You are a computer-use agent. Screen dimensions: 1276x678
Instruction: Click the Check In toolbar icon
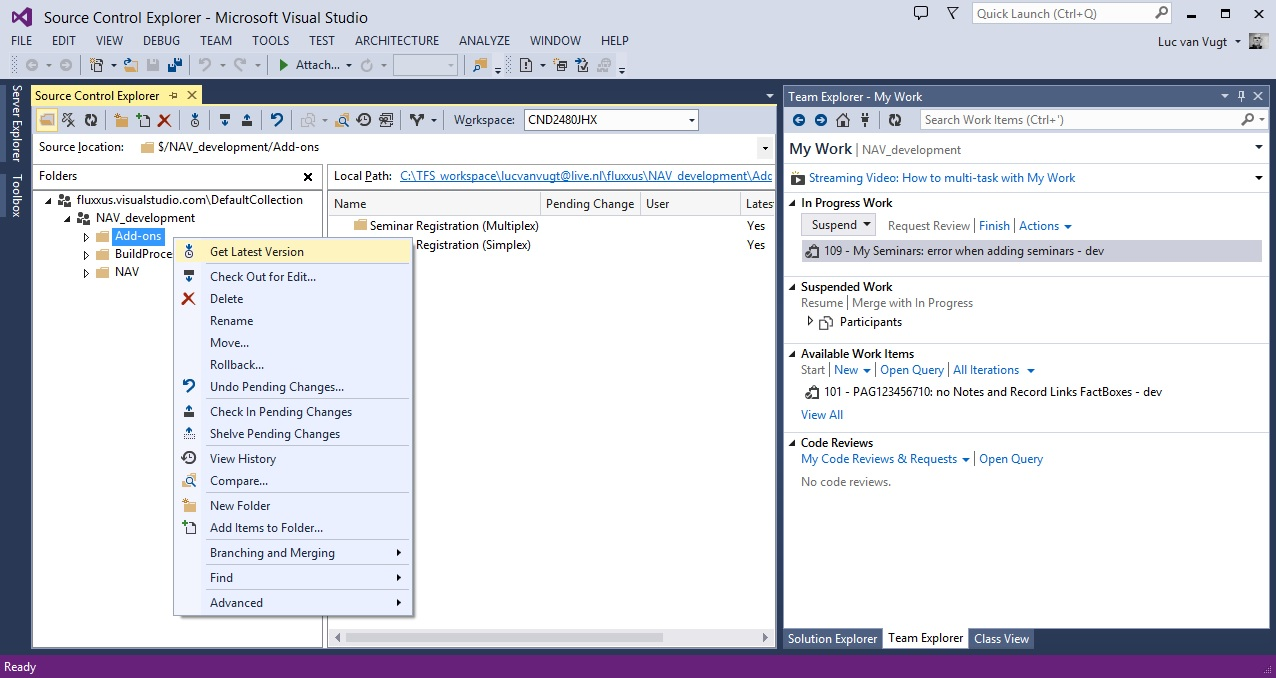(247, 120)
